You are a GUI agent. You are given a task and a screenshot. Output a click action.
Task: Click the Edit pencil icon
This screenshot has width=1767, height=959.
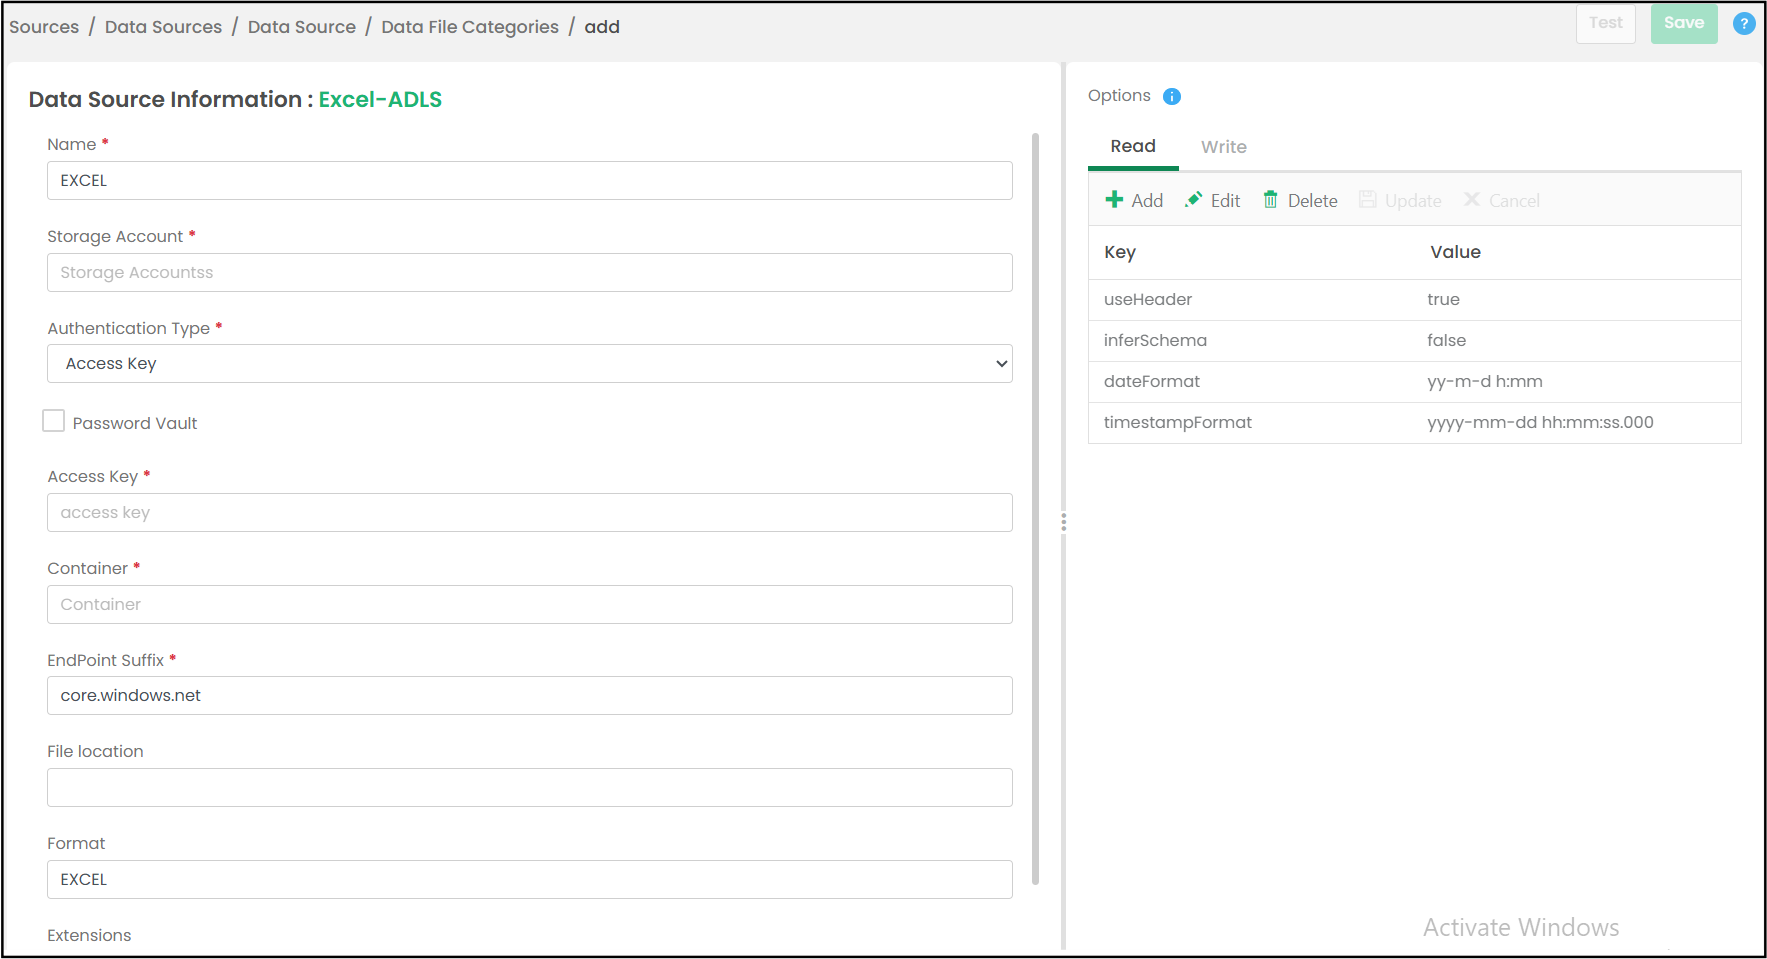(x=1193, y=200)
